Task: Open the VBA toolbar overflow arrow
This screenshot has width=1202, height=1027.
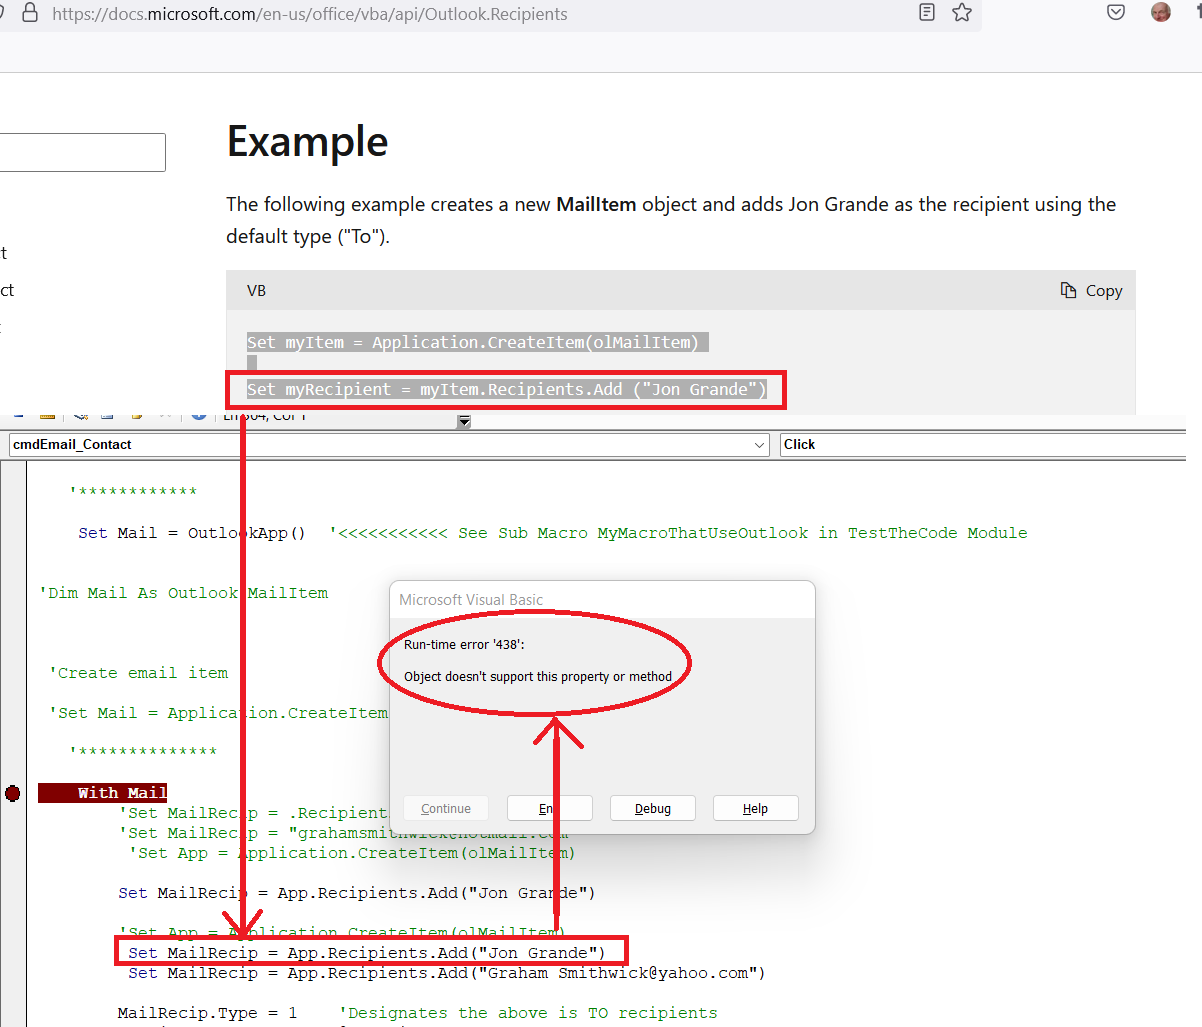Action: (x=464, y=422)
